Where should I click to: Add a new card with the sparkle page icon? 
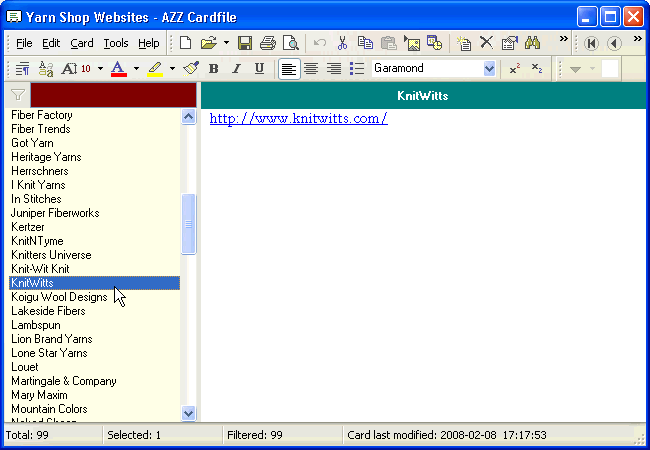(463, 43)
